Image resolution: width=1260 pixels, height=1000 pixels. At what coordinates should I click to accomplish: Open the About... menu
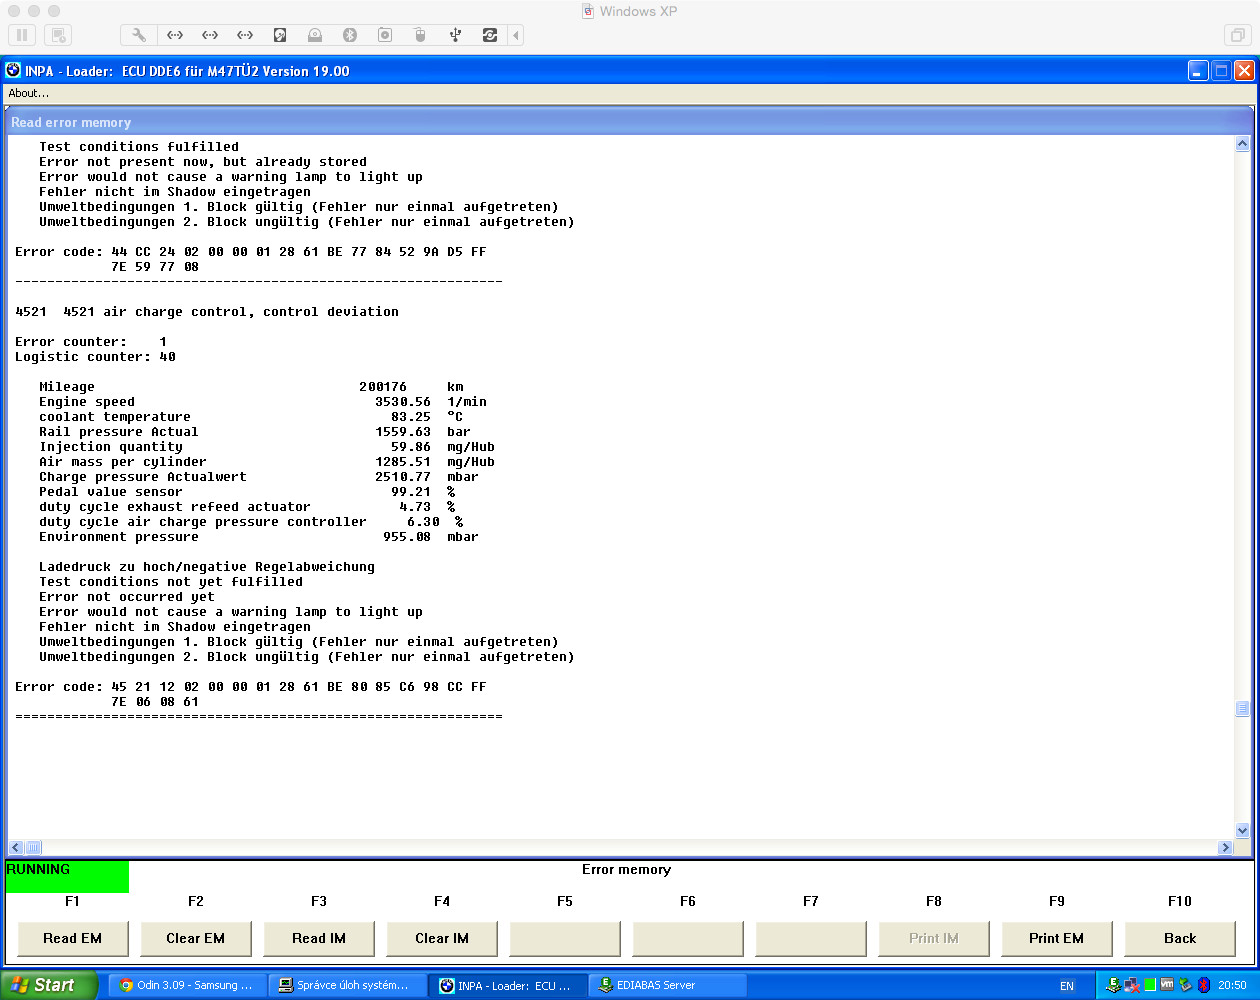28,93
